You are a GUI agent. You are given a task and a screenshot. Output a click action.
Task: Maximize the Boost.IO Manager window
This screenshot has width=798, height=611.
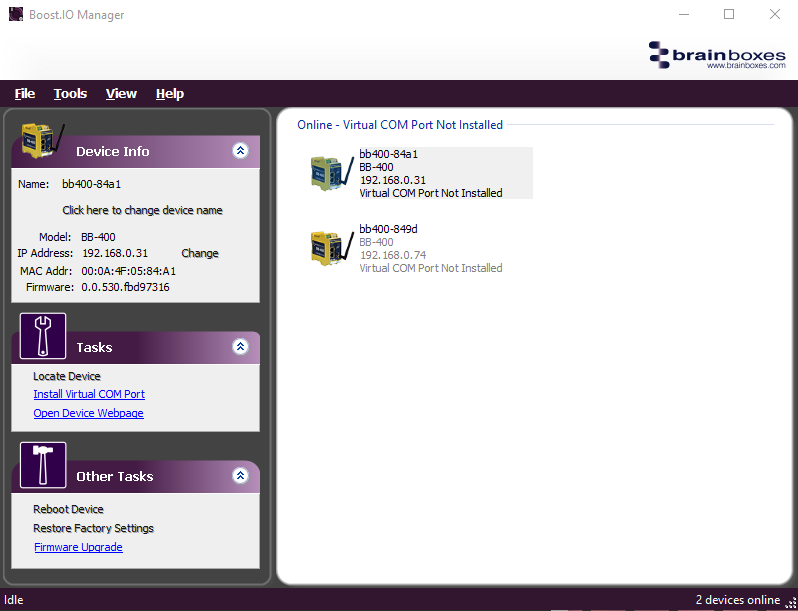click(x=729, y=14)
